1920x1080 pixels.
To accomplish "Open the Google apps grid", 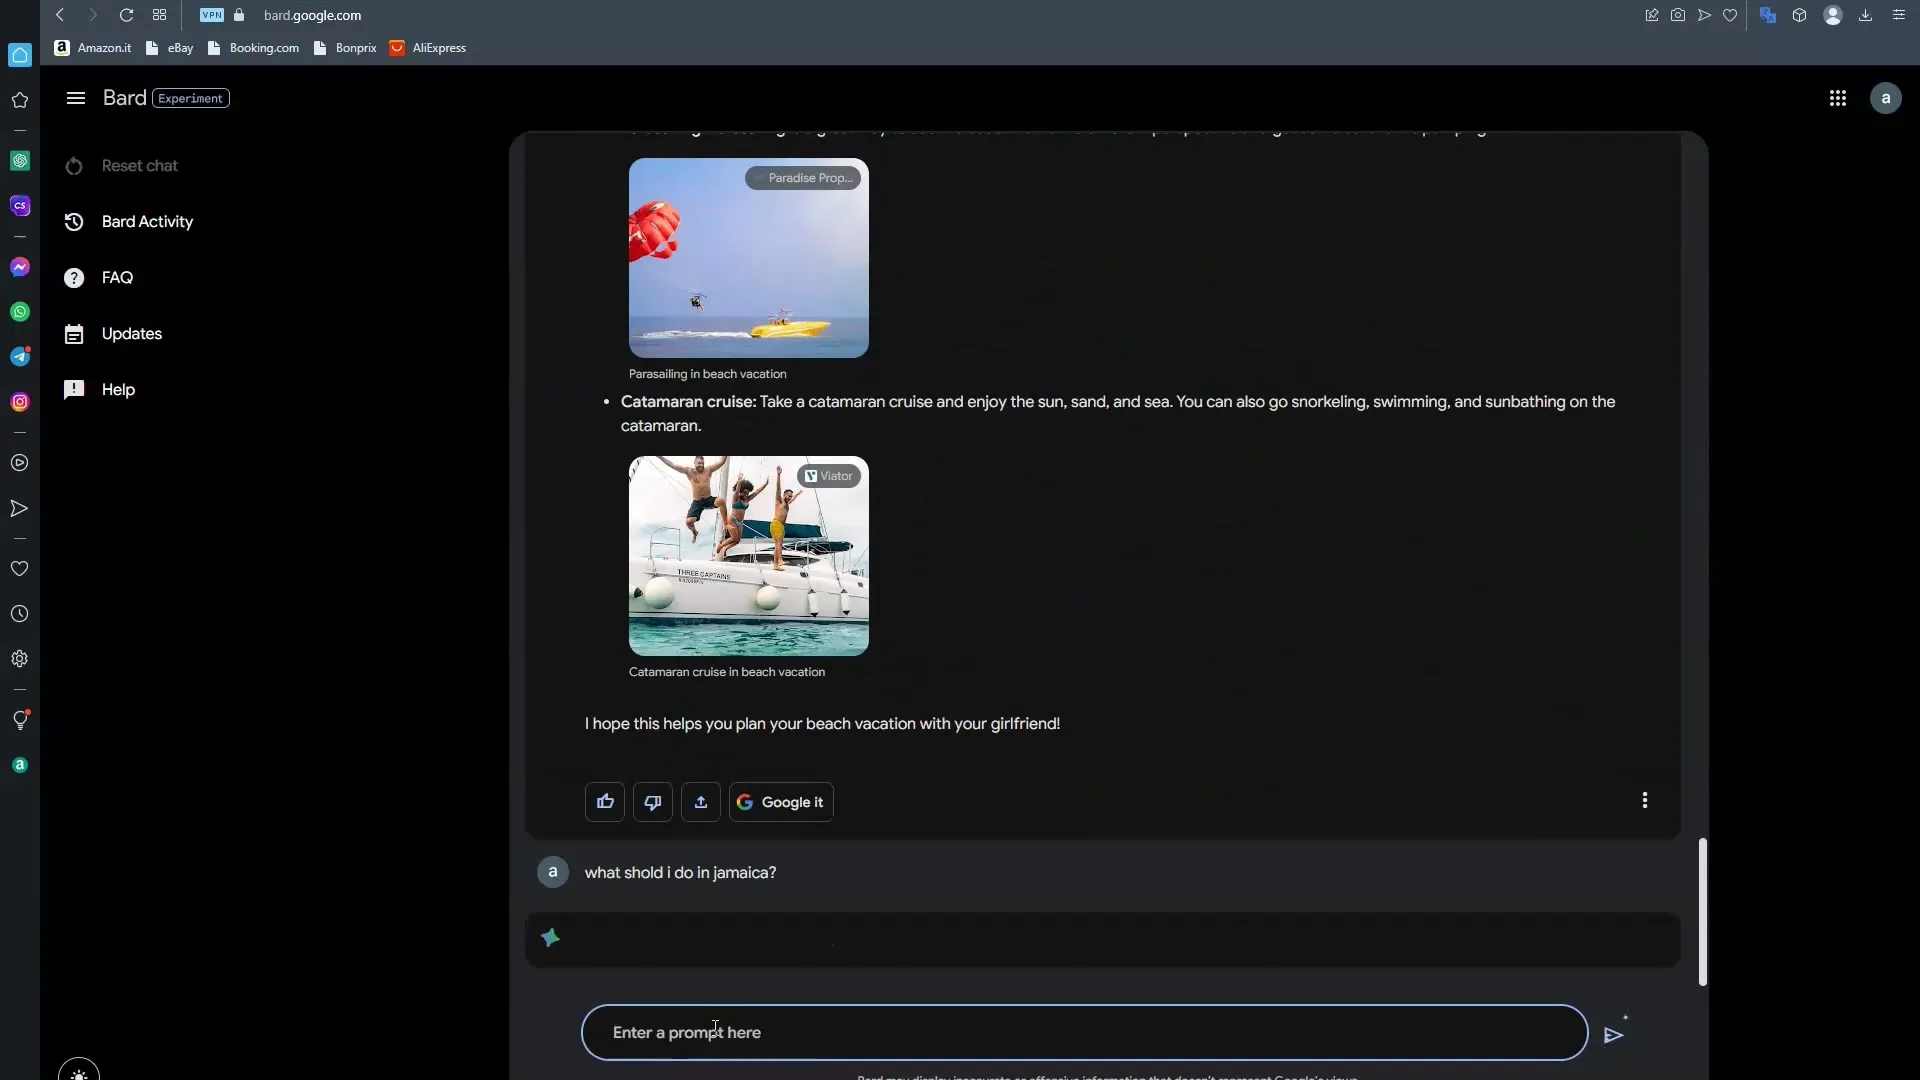I will point(1837,98).
